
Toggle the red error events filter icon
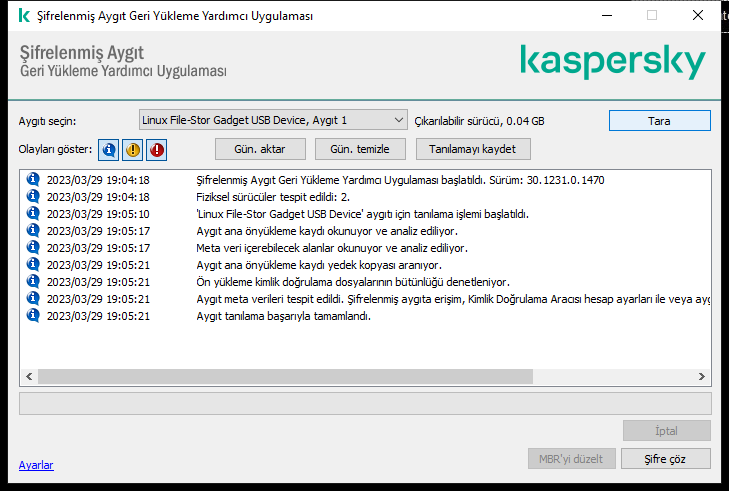tap(157, 150)
